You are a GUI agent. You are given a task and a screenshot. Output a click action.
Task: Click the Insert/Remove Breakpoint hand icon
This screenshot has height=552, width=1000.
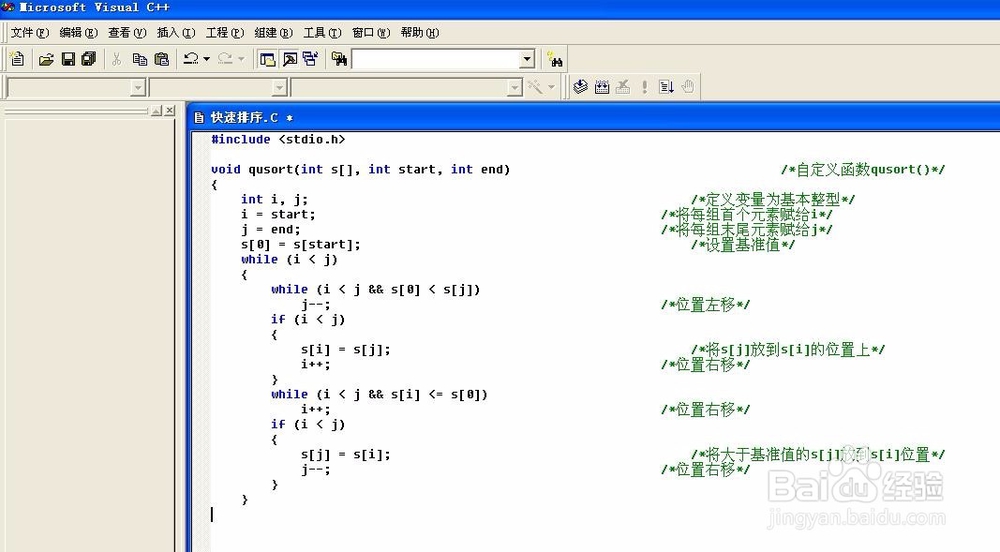688,87
